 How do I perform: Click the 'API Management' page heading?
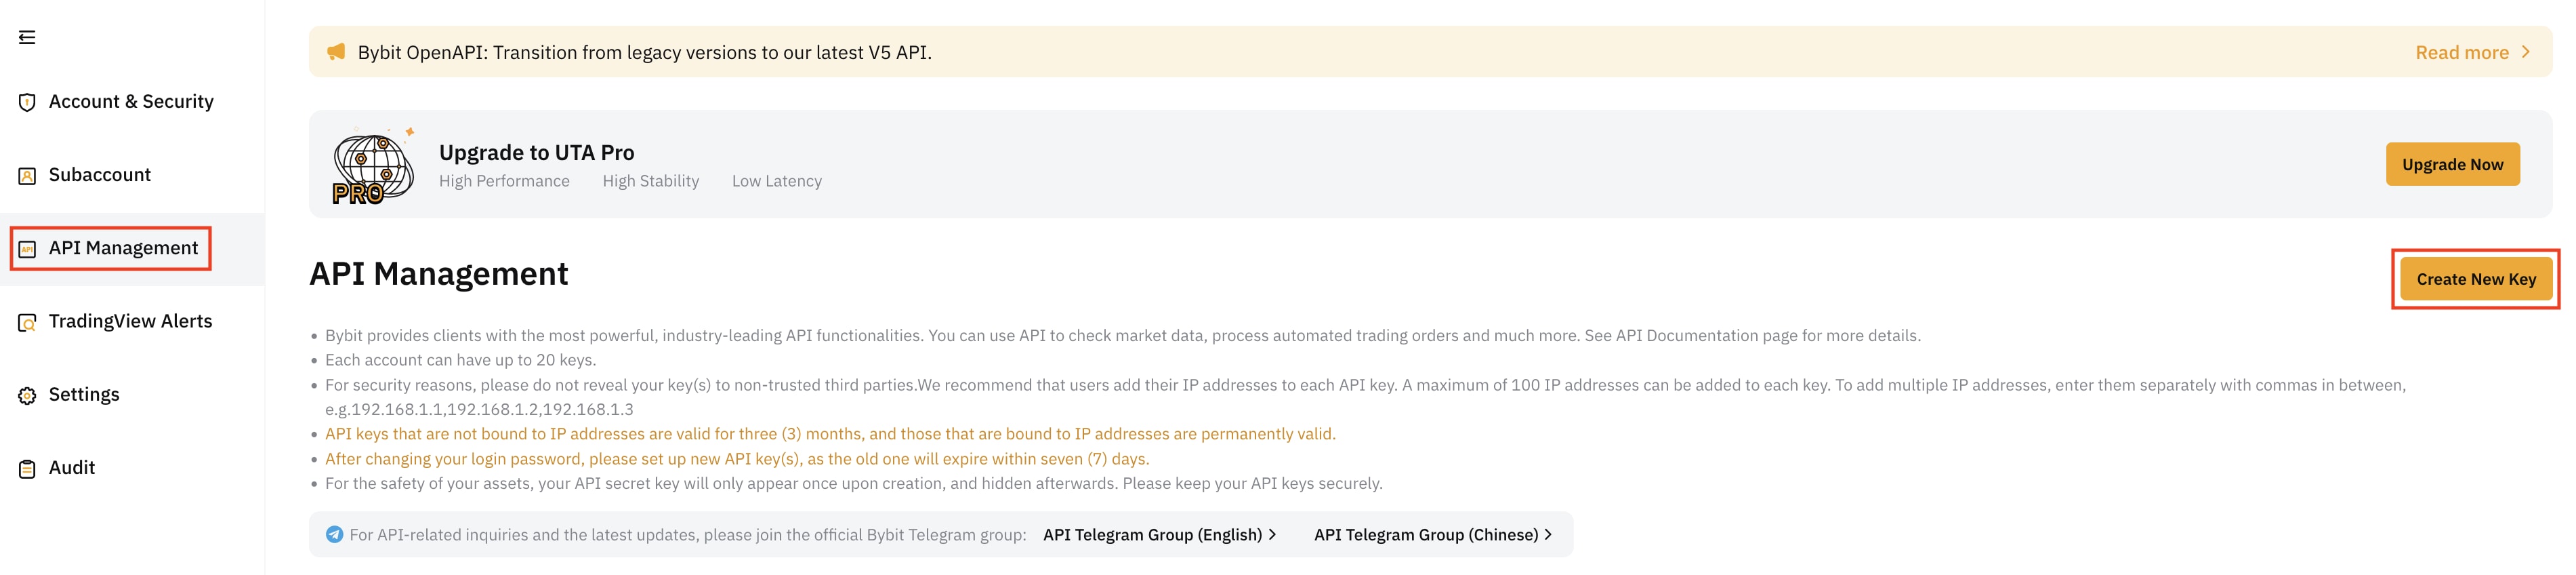coord(438,274)
